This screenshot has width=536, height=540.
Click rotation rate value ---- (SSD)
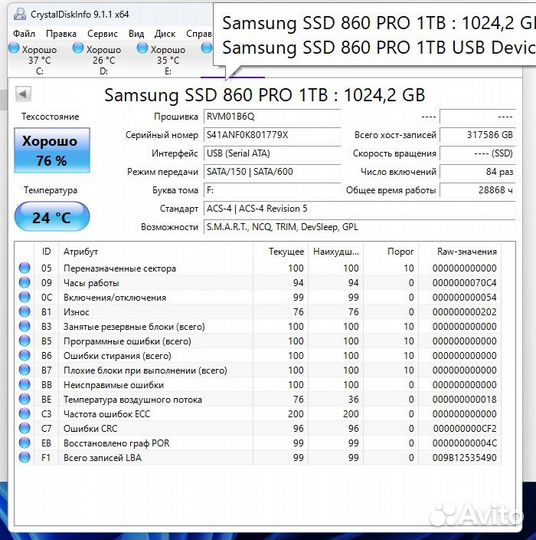click(x=478, y=153)
